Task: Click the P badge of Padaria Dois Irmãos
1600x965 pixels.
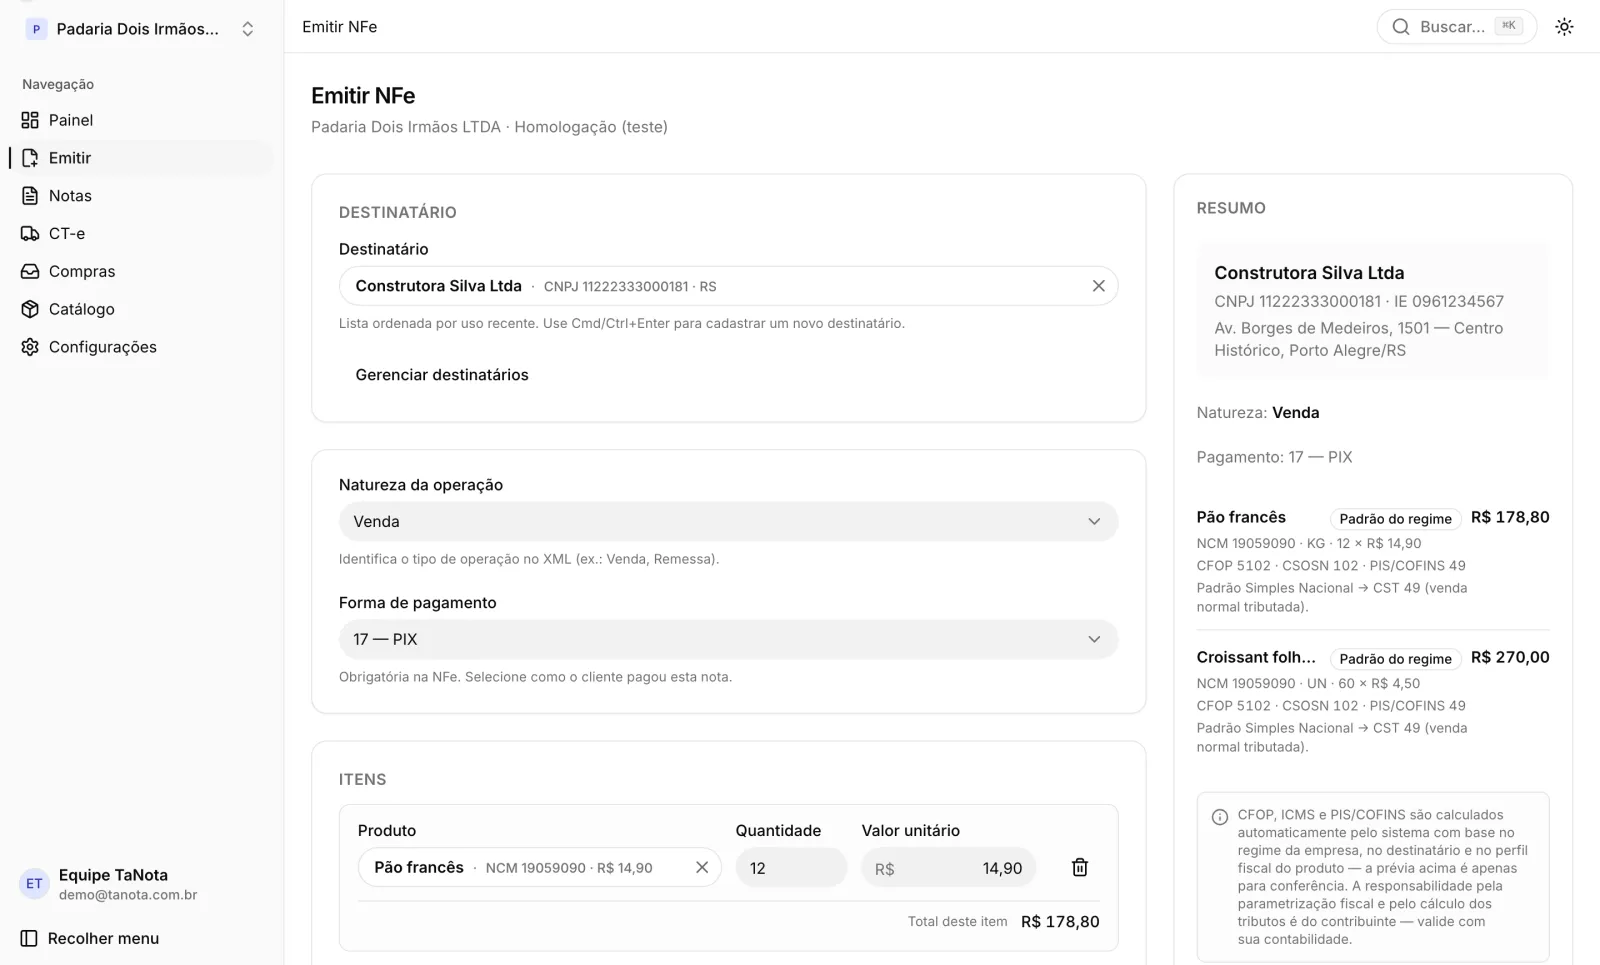Action: (36, 29)
